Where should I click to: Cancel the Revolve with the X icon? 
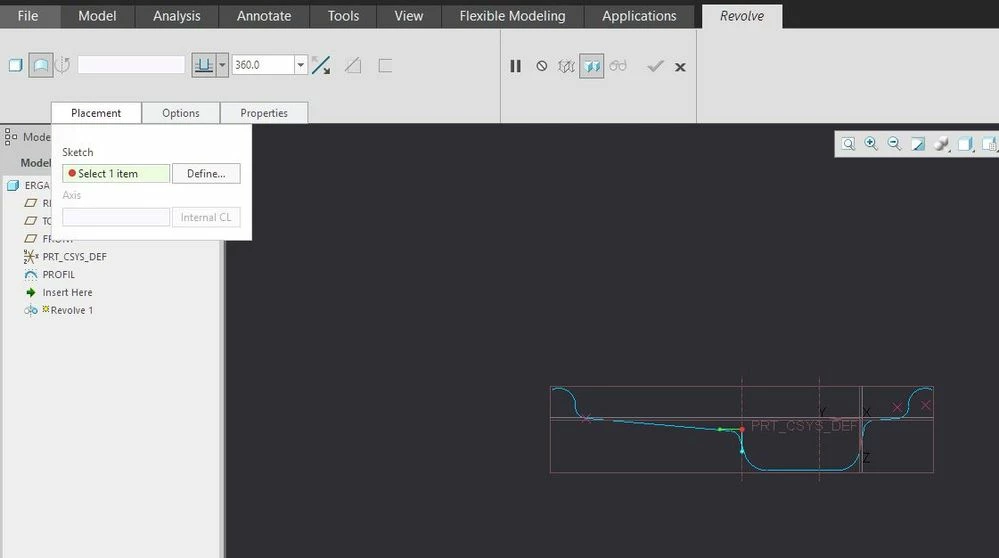click(680, 67)
